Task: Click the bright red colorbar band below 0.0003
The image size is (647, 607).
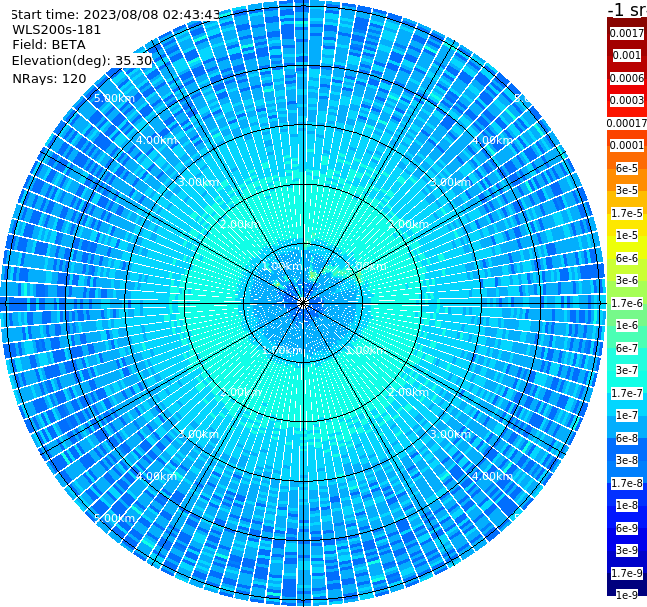Action: [627, 111]
